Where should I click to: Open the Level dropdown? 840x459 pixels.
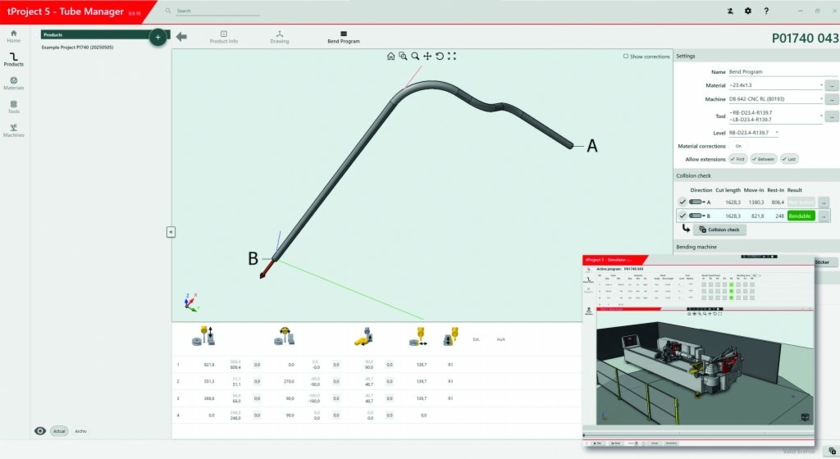click(776, 132)
